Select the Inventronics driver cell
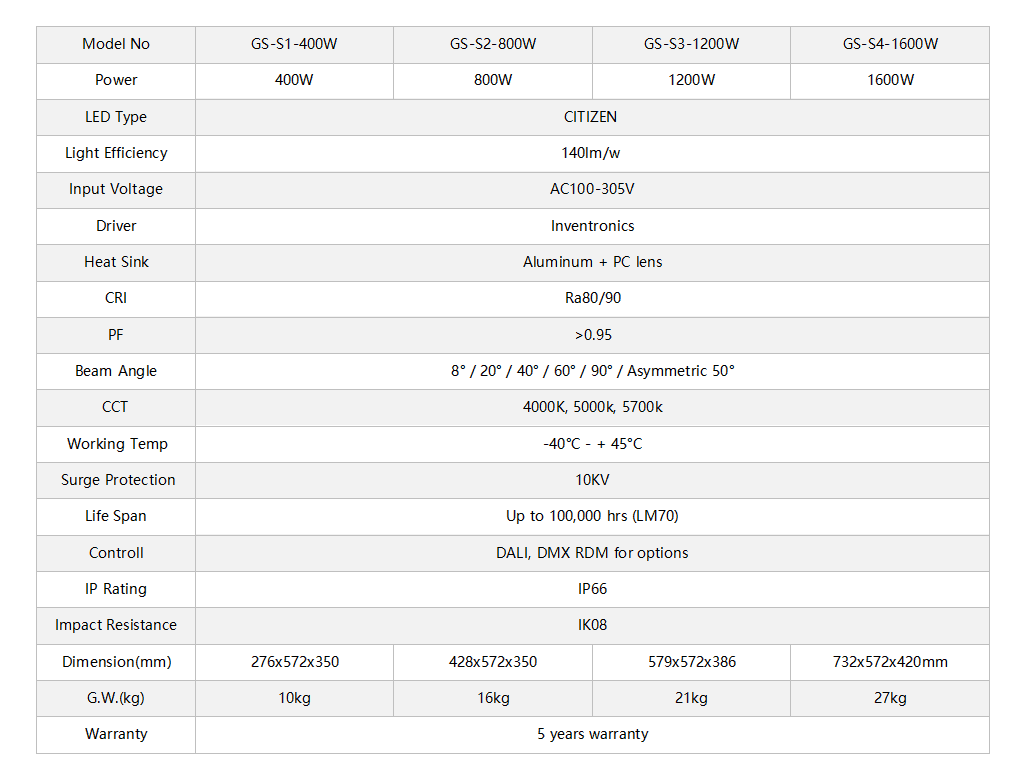This screenshot has width=1026, height=780. tap(592, 226)
